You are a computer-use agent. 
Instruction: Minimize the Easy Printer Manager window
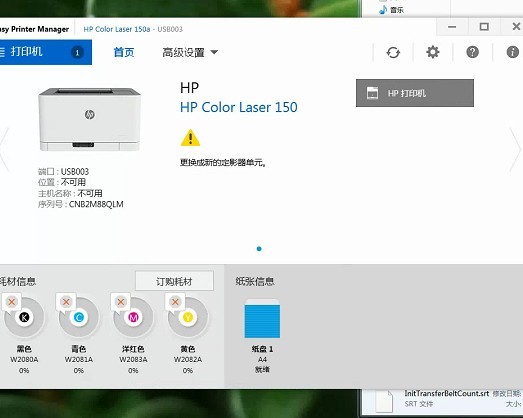tap(452, 27)
